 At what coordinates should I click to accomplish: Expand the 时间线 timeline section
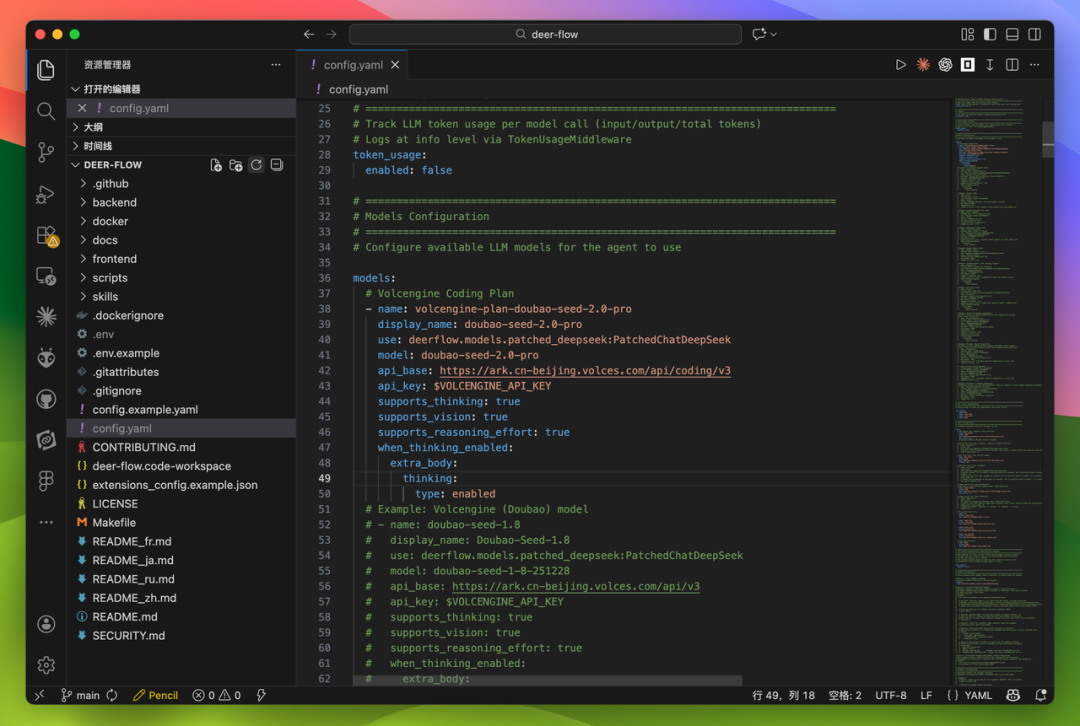pos(97,146)
